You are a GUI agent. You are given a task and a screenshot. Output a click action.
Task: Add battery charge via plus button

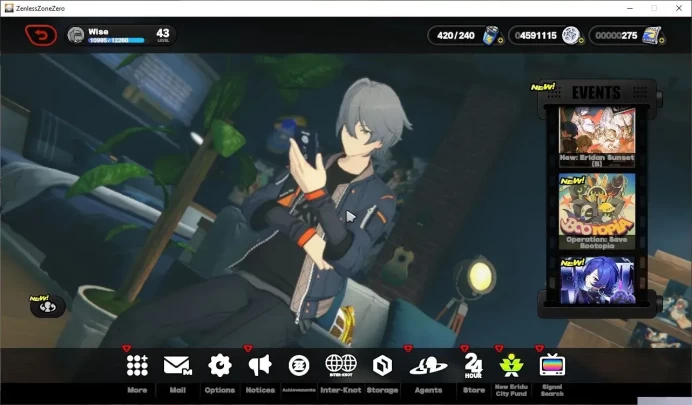(x=500, y=41)
